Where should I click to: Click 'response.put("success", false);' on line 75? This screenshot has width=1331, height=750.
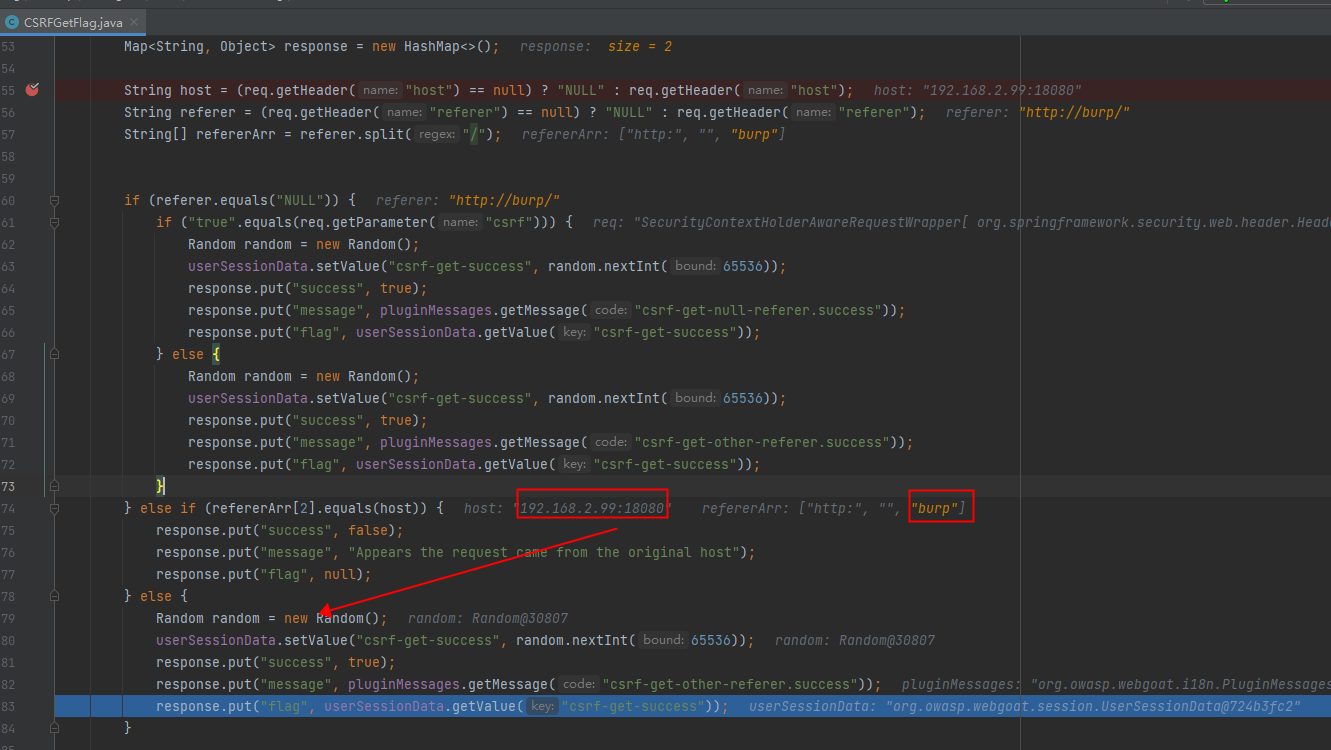(x=280, y=530)
